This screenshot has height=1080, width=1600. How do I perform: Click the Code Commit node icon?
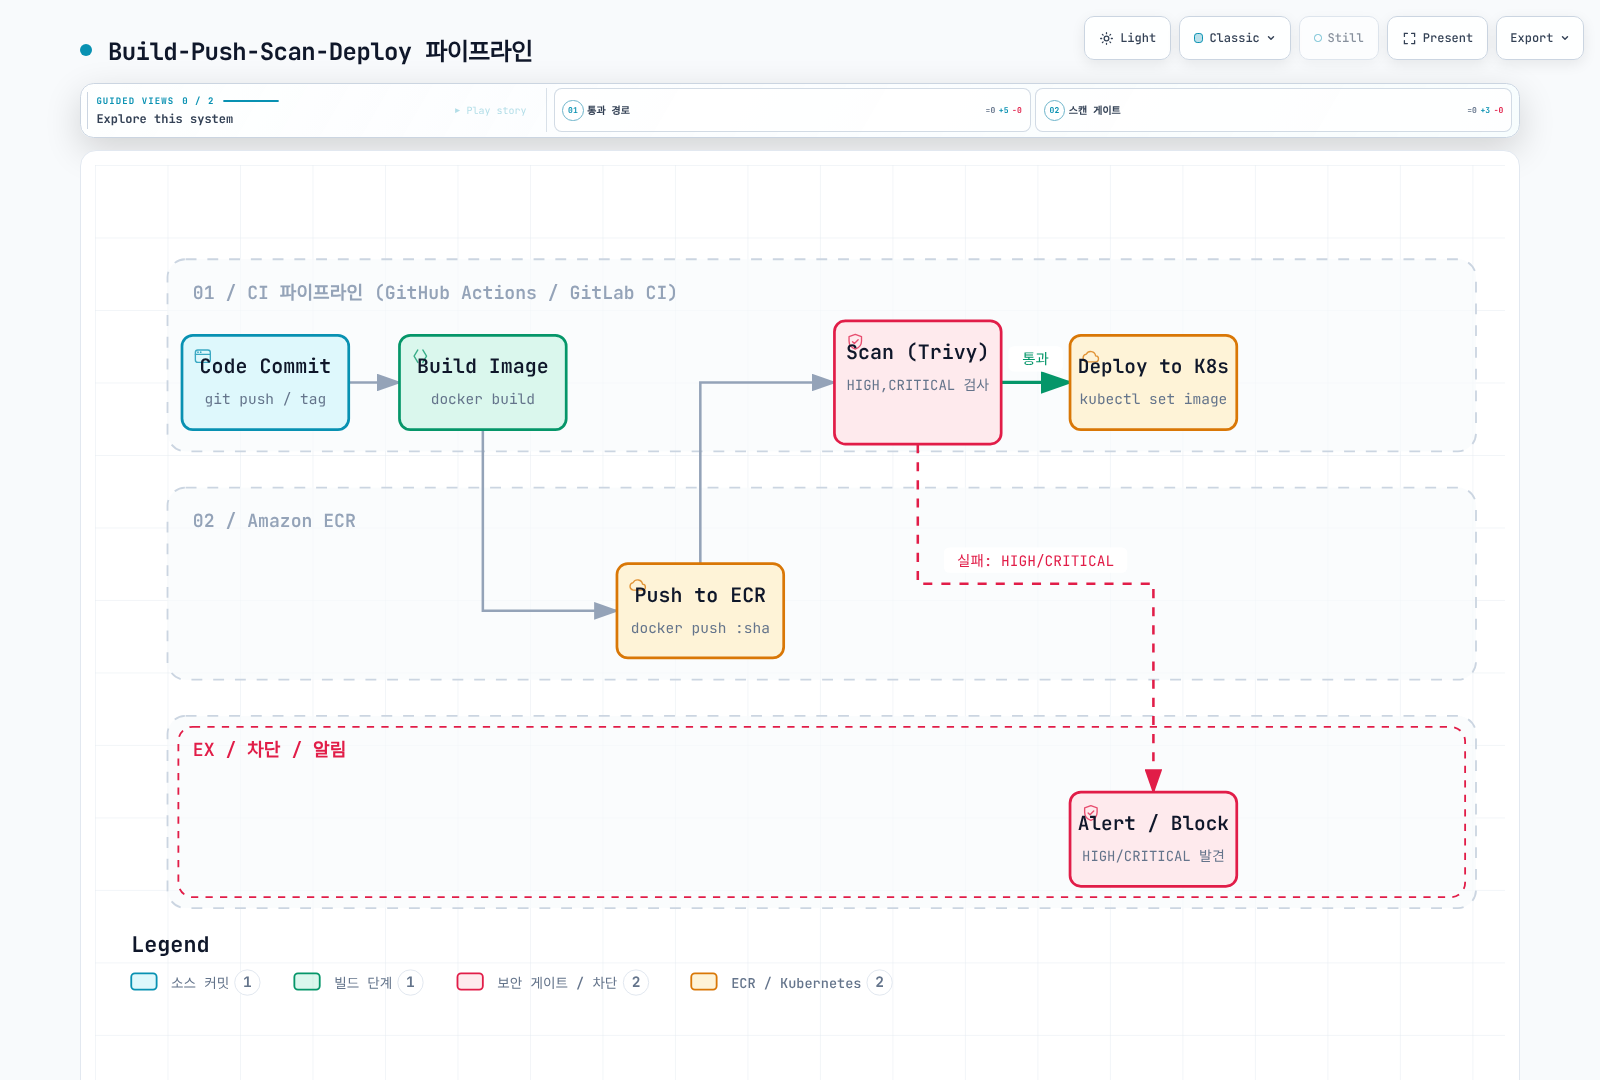(x=203, y=355)
